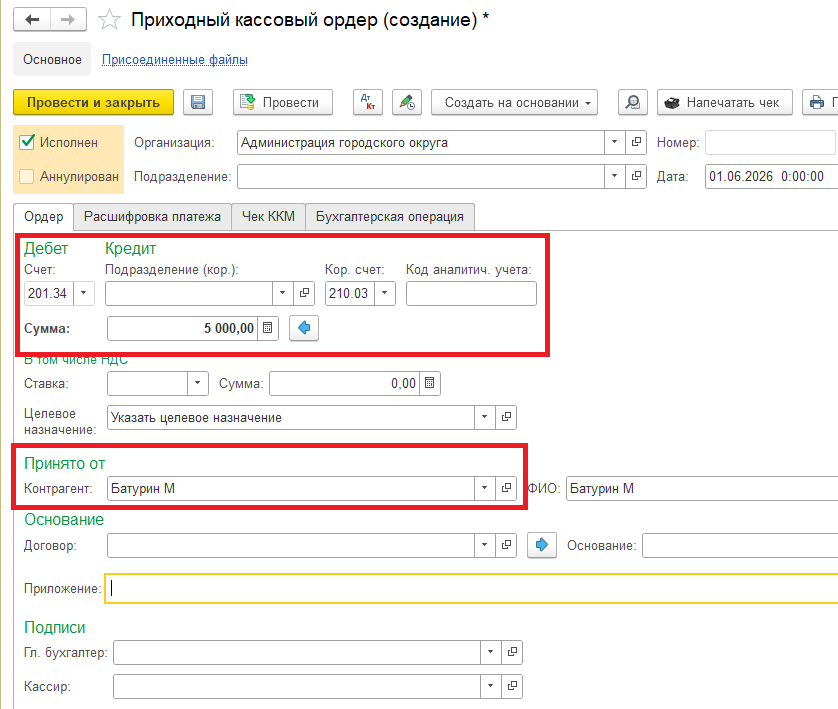Click Напечатать чек button
This screenshot has height=709, width=838.
click(725, 102)
